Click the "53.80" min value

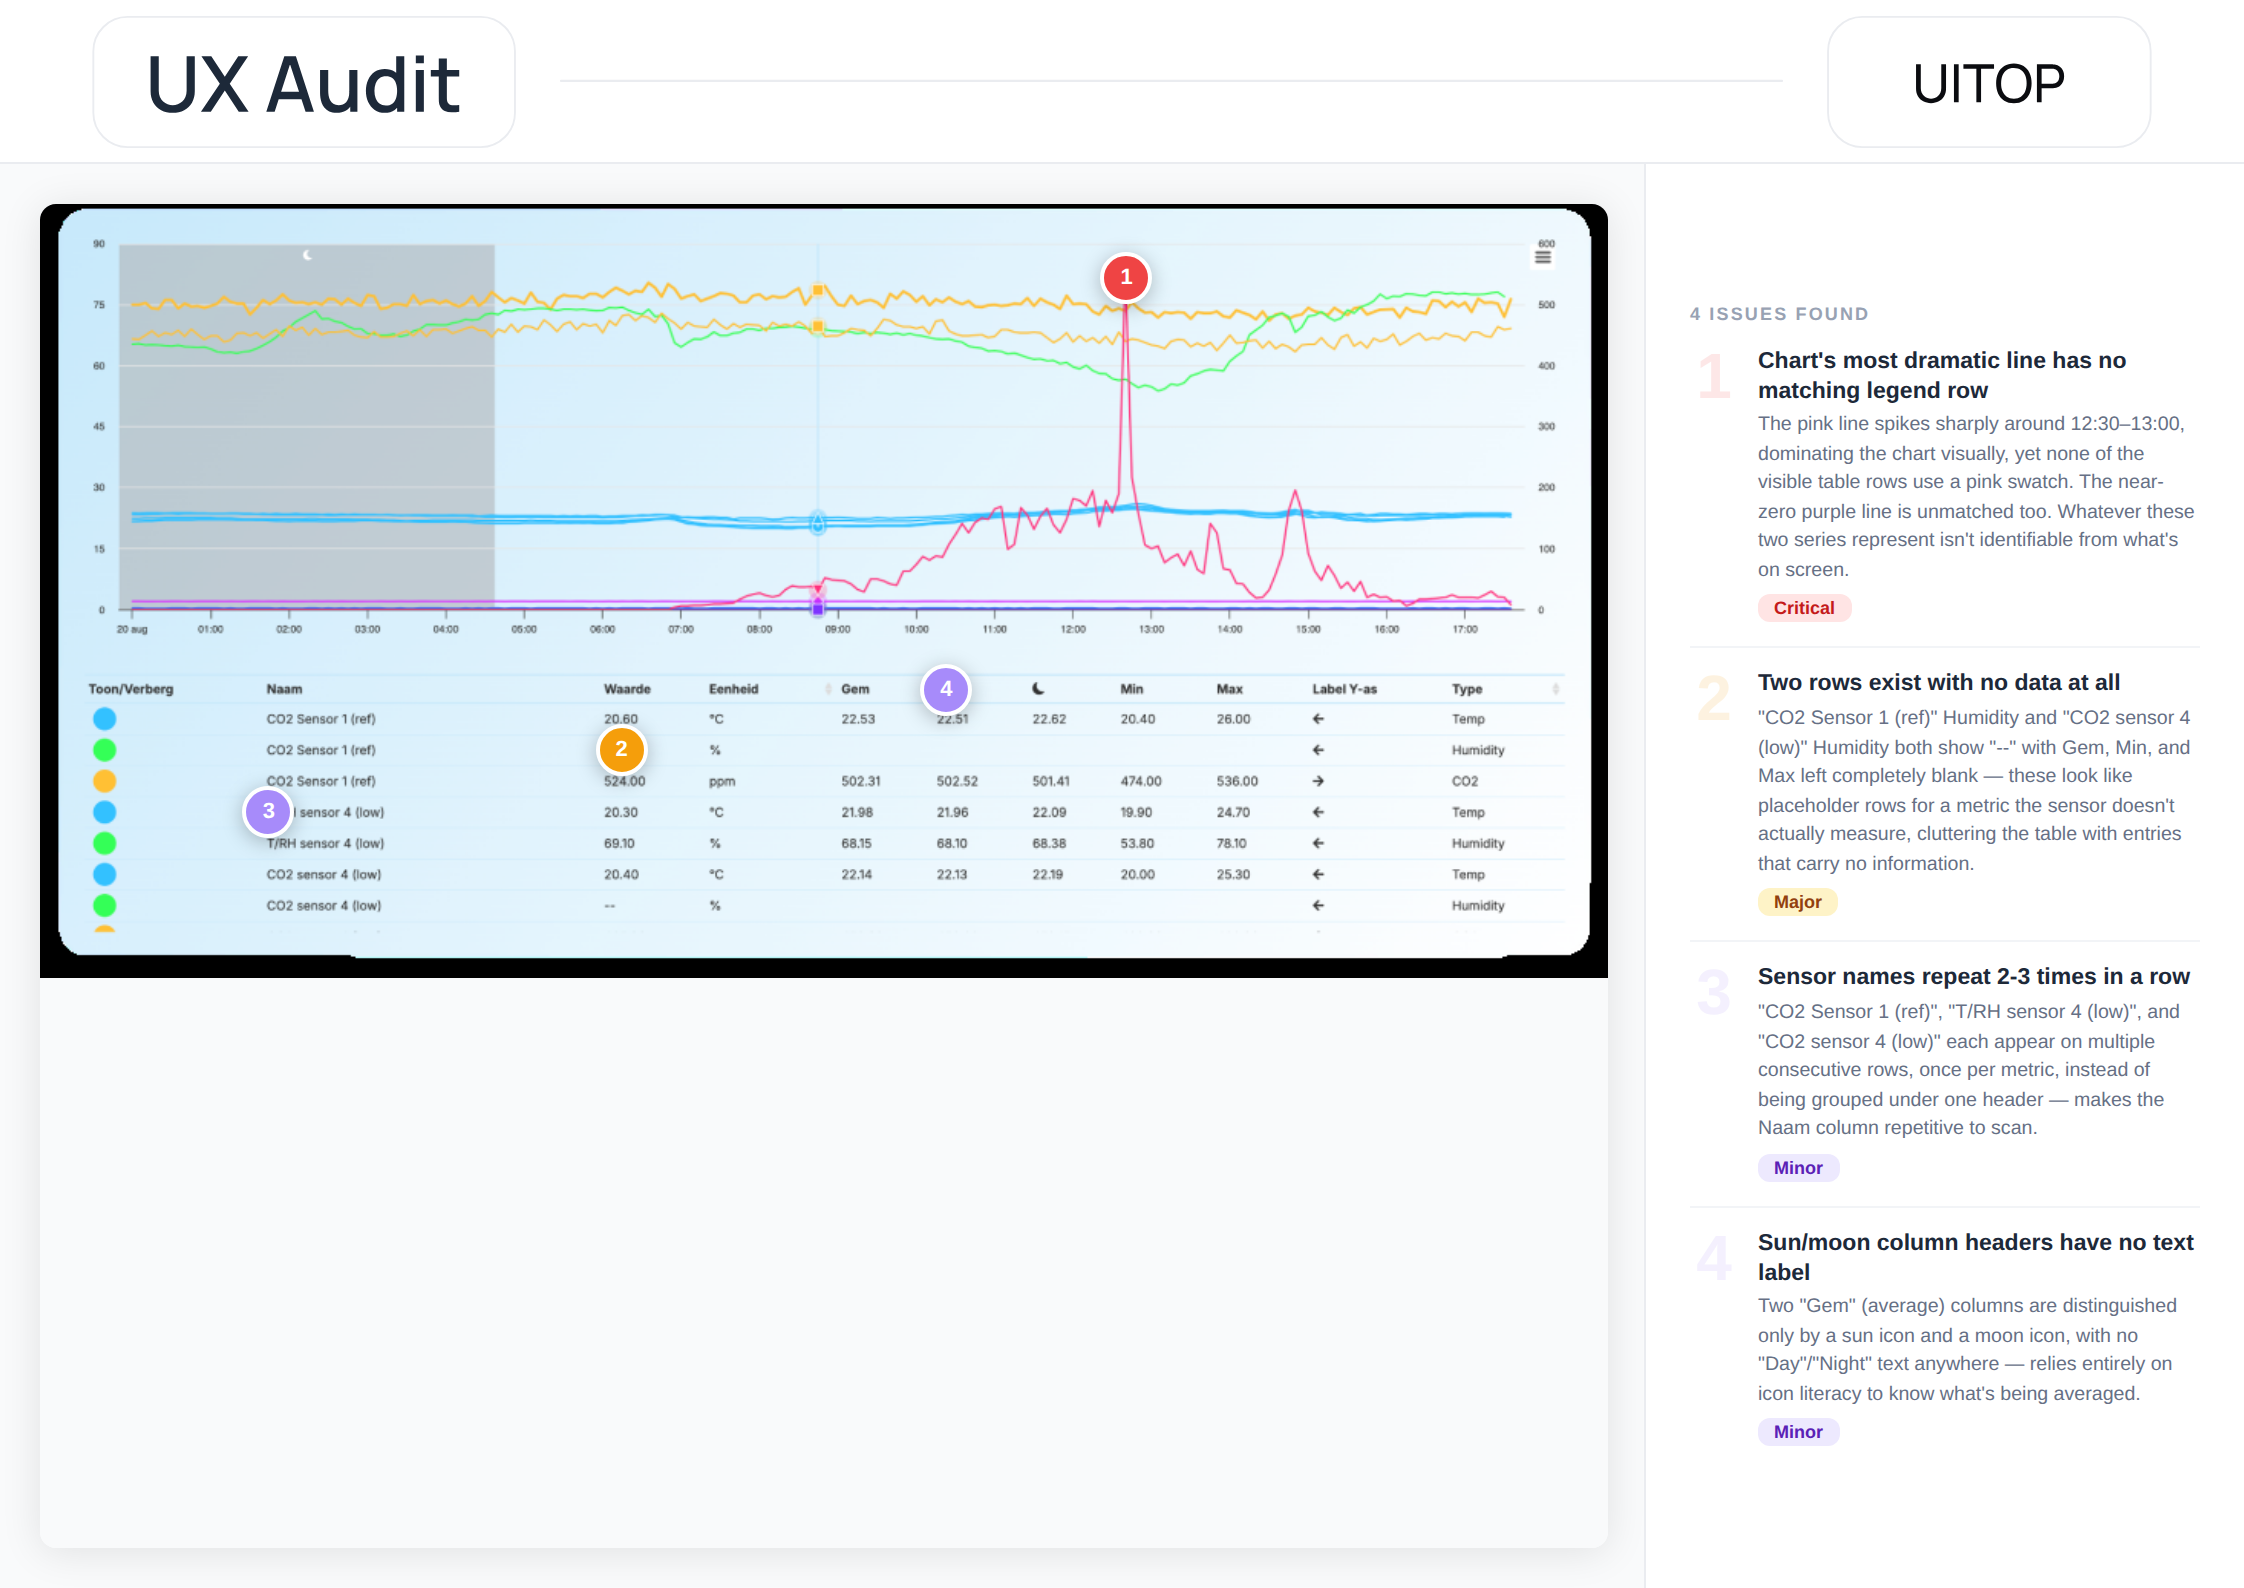(x=1138, y=843)
